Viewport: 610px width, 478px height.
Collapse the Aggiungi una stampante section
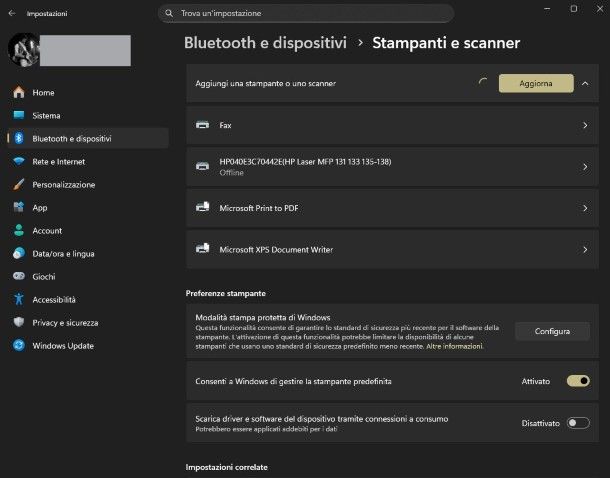pyautogui.click(x=584, y=83)
